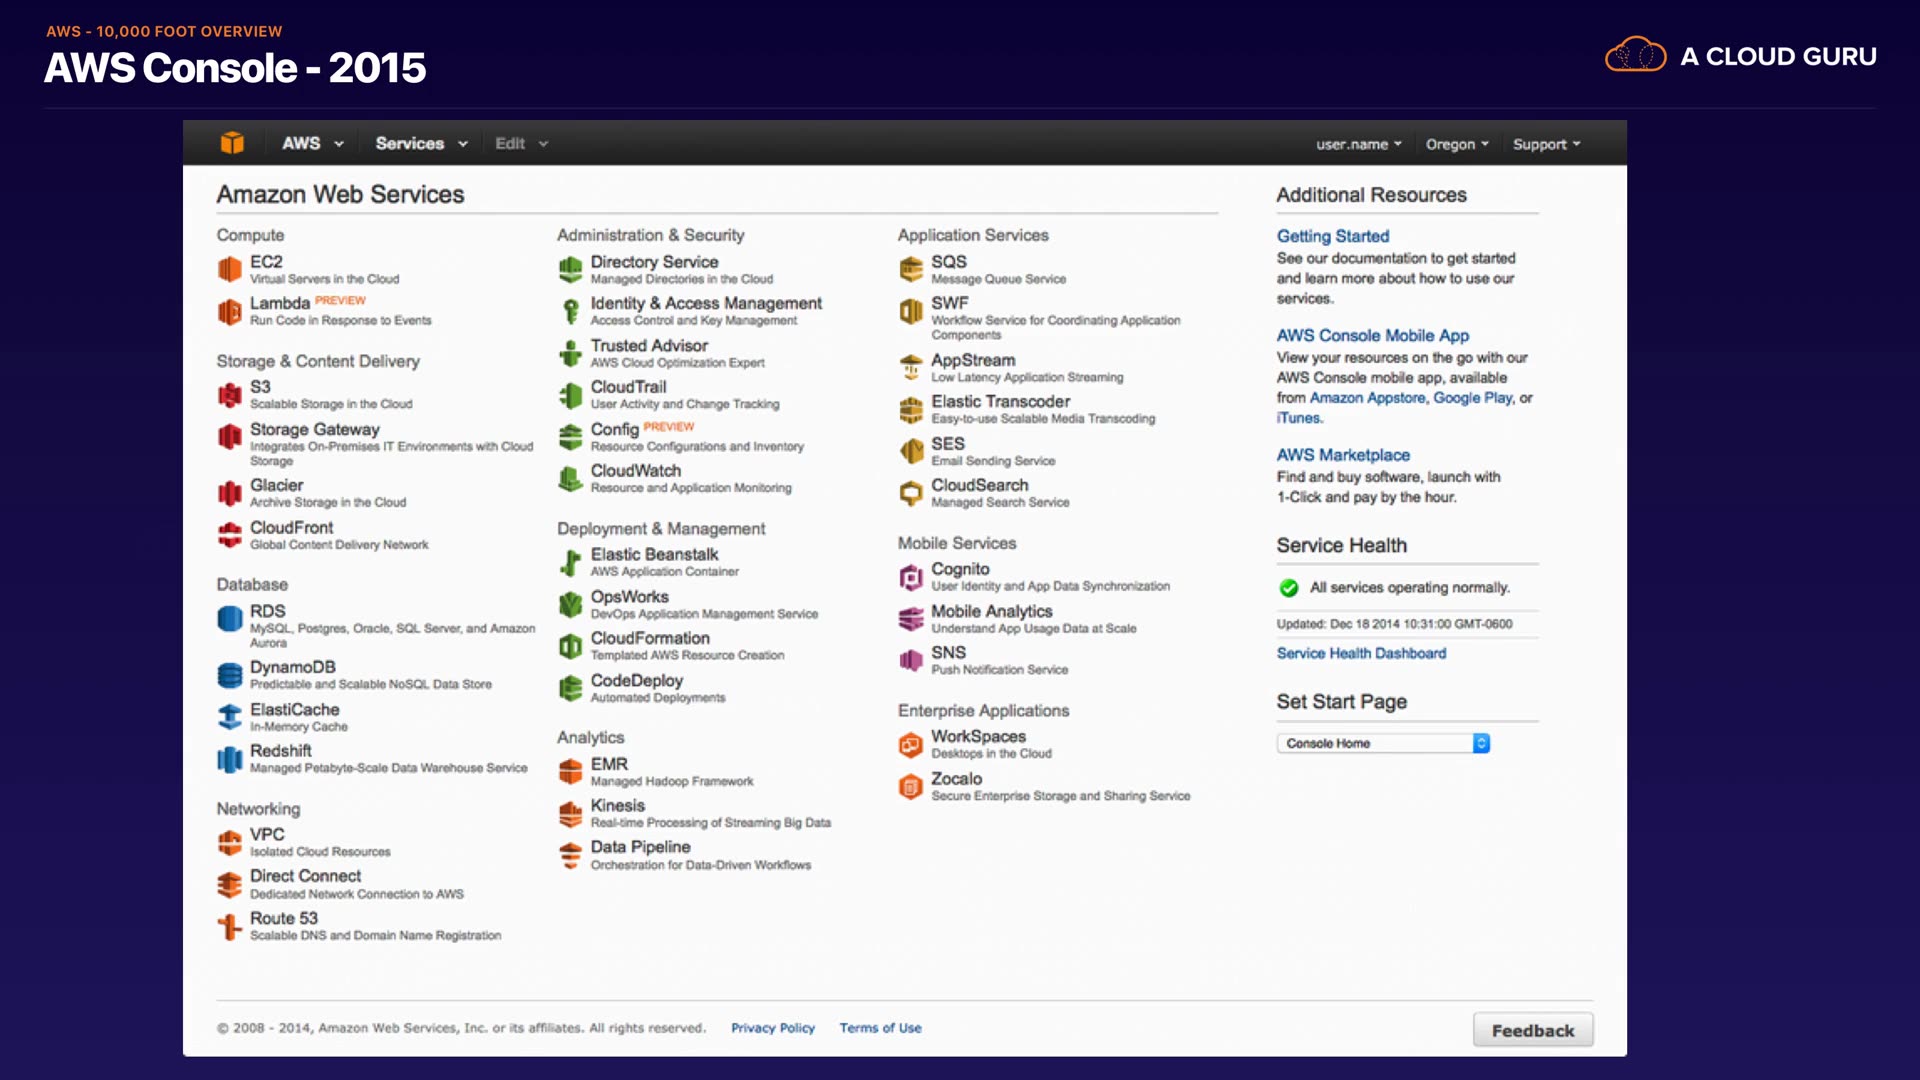
Task: Click the Feedback button
Action: click(x=1532, y=1030)
